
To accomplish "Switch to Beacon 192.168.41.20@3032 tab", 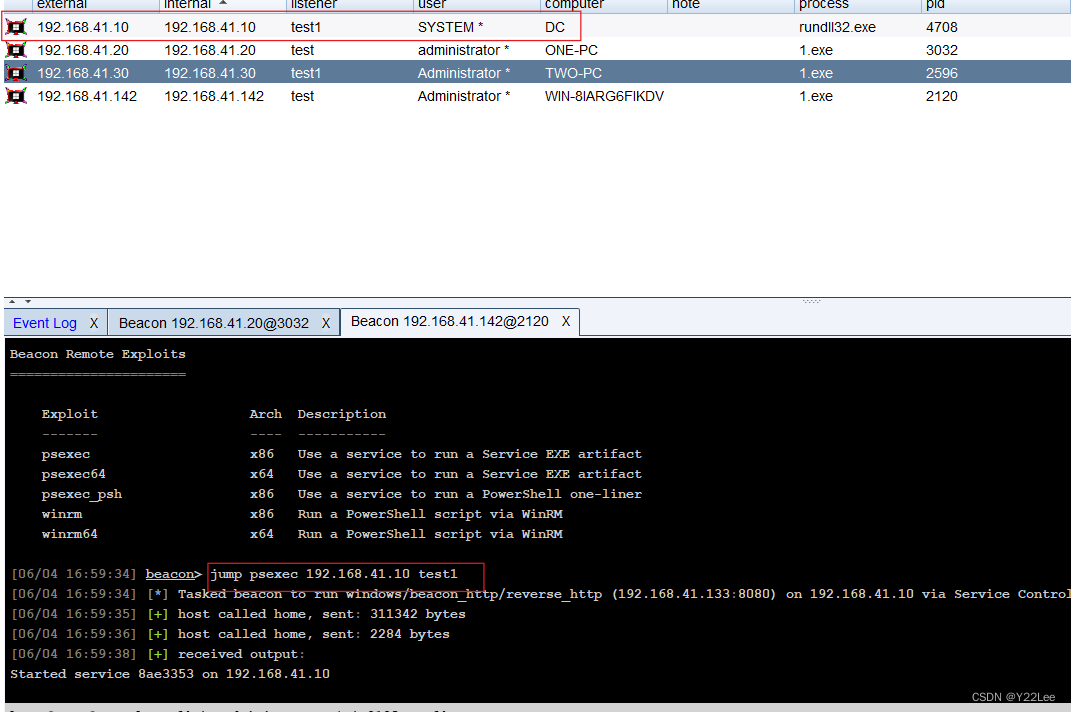I will [214, 323].
